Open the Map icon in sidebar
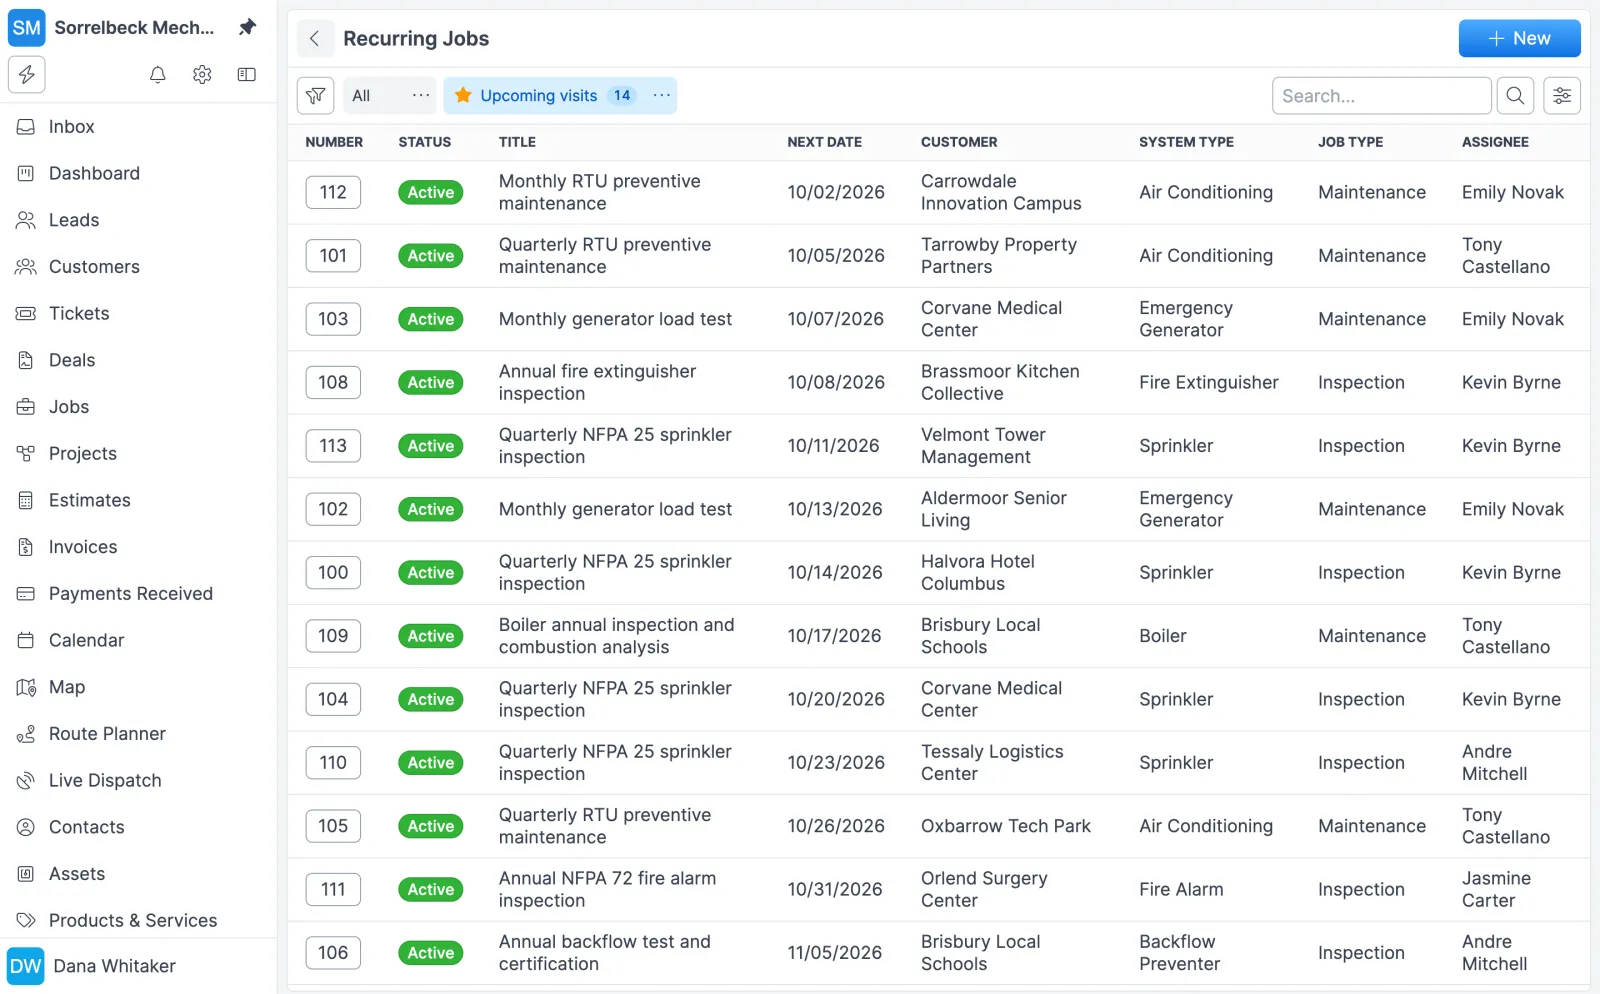The image size is (1600, 994). point(26,688)
